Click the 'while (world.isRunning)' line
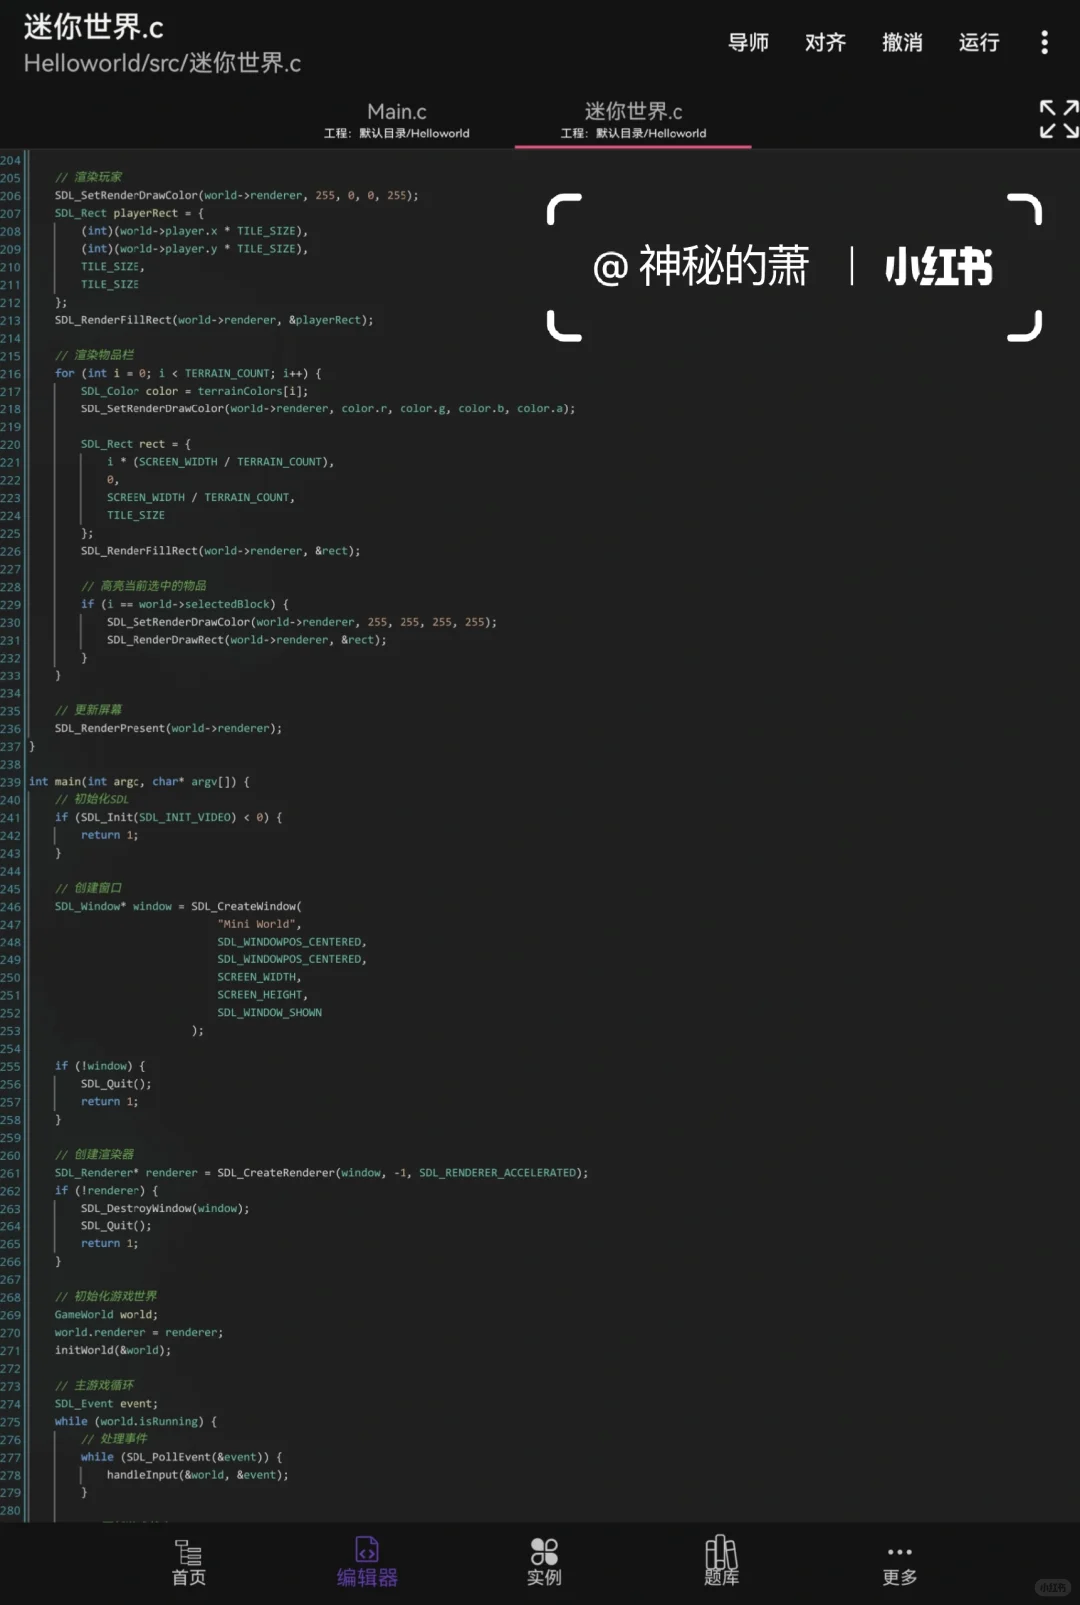This screenshot has width=1080, height=1605. (135, 1421)
